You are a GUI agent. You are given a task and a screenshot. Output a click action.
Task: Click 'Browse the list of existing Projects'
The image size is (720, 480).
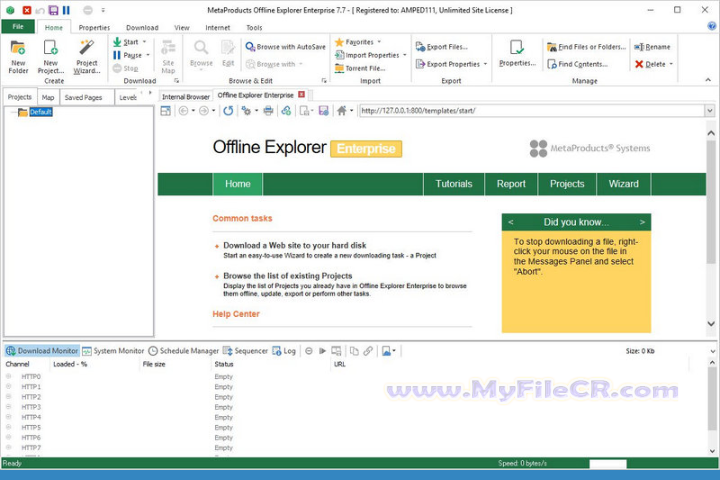(x=288, y=276)
